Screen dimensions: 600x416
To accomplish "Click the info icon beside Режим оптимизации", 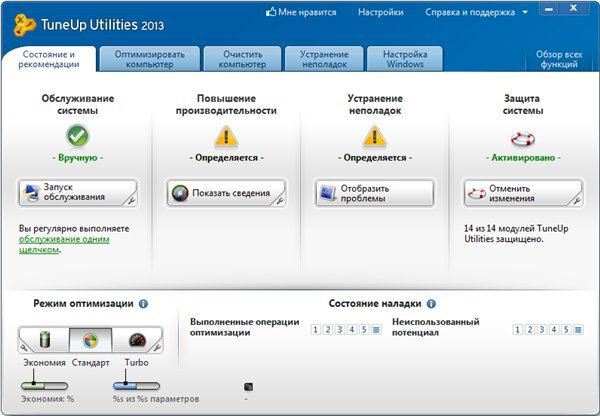I will [143, 304].
